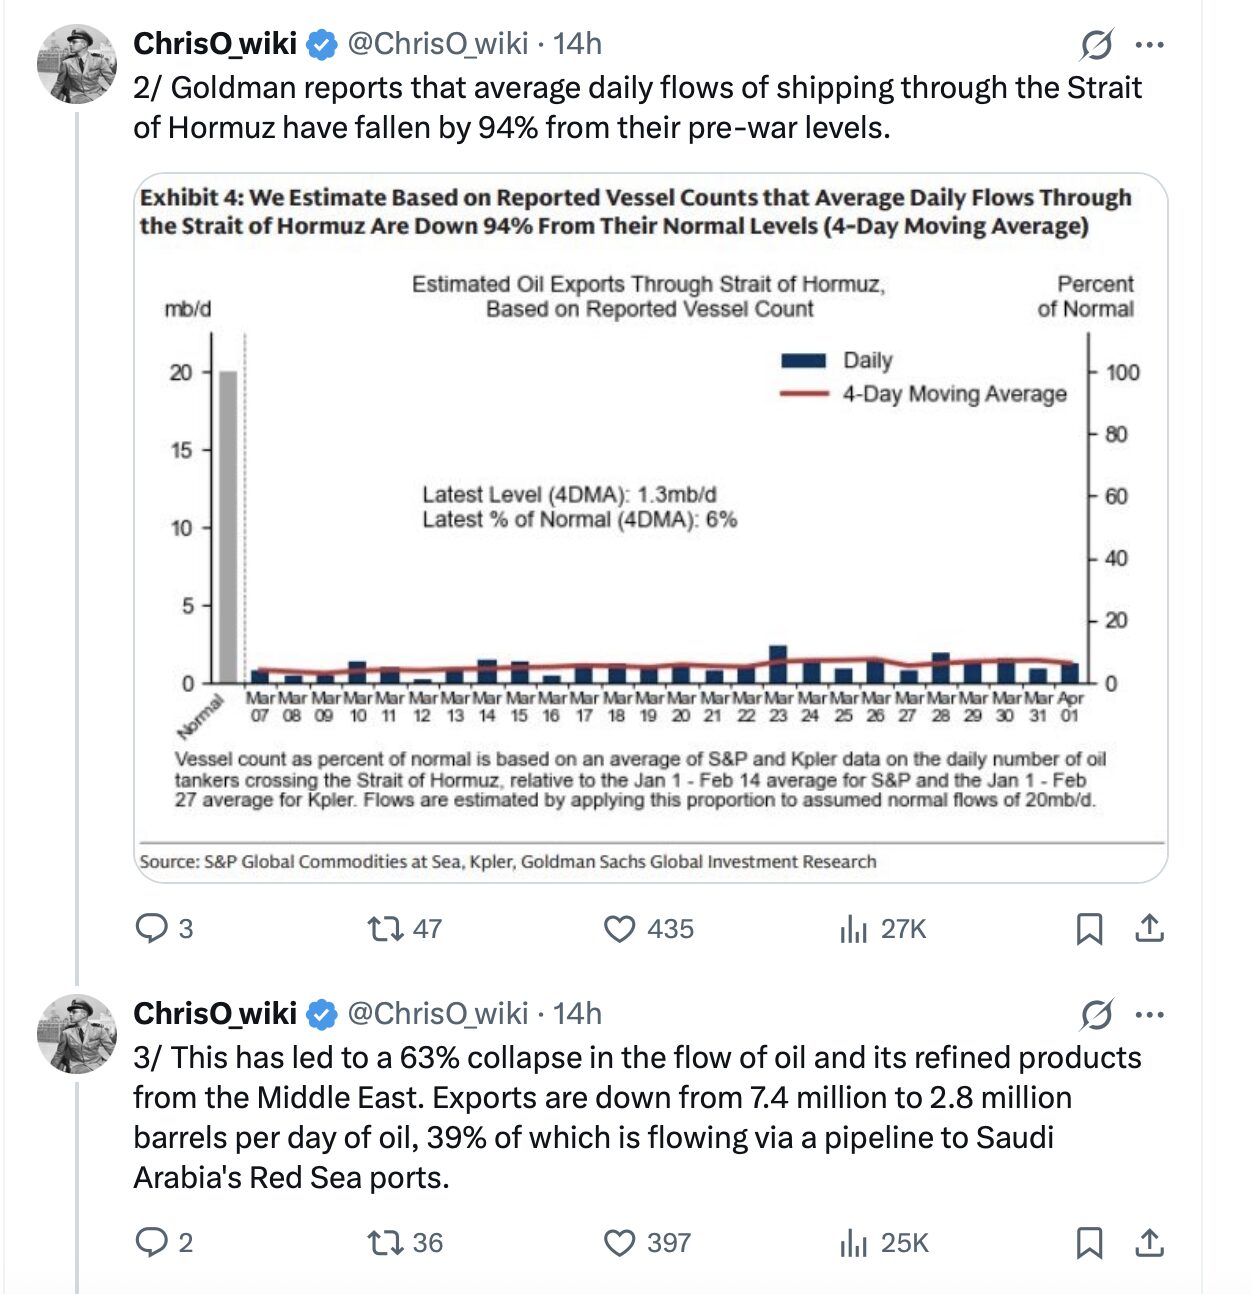Bookmark the Goldman Hormuz chart tweet
1252x1294 pixels.
[x=1089, y=929]
